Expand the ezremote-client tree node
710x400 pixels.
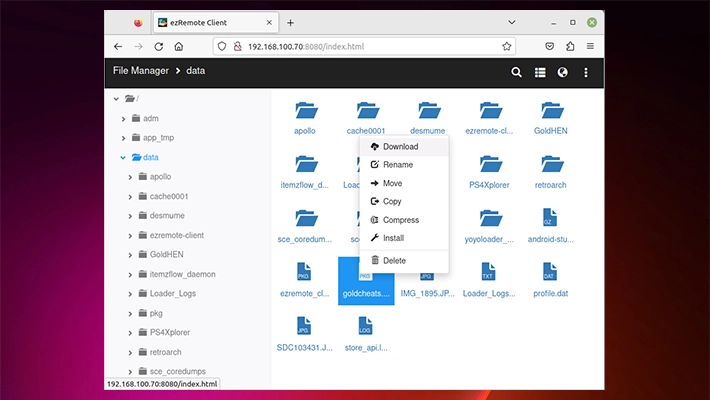[x=130, y=236]
